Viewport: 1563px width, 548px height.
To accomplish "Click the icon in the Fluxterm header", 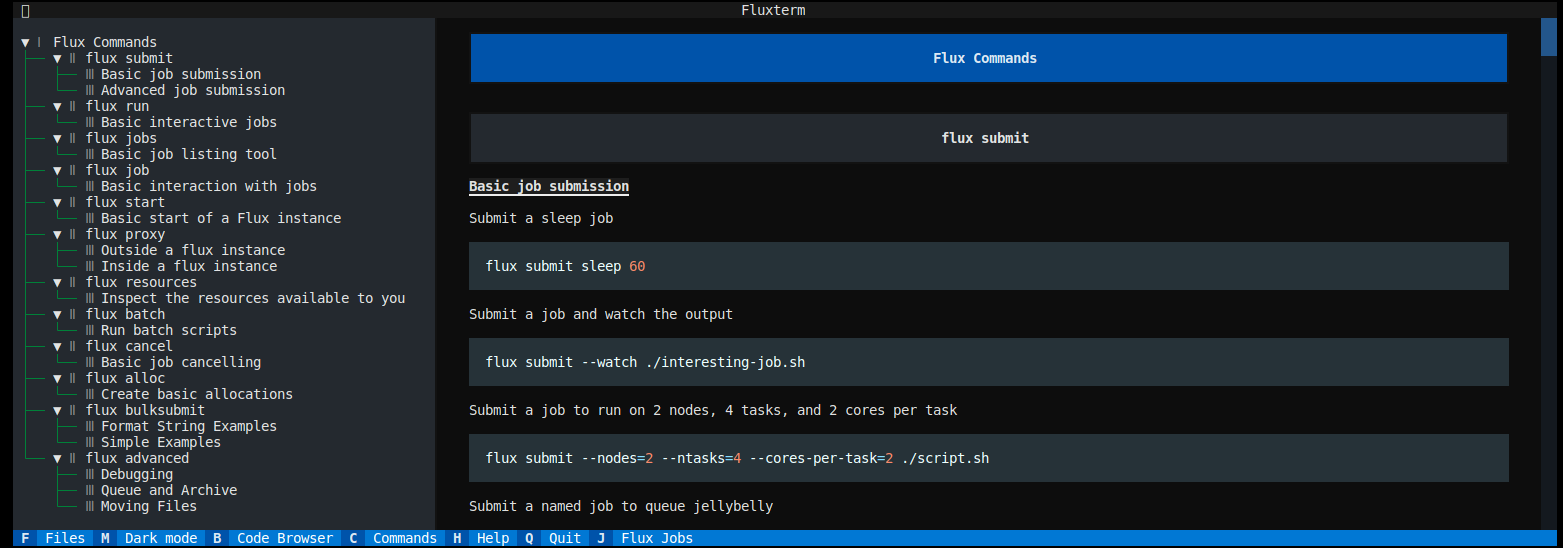I will click(x=25, y=10).
